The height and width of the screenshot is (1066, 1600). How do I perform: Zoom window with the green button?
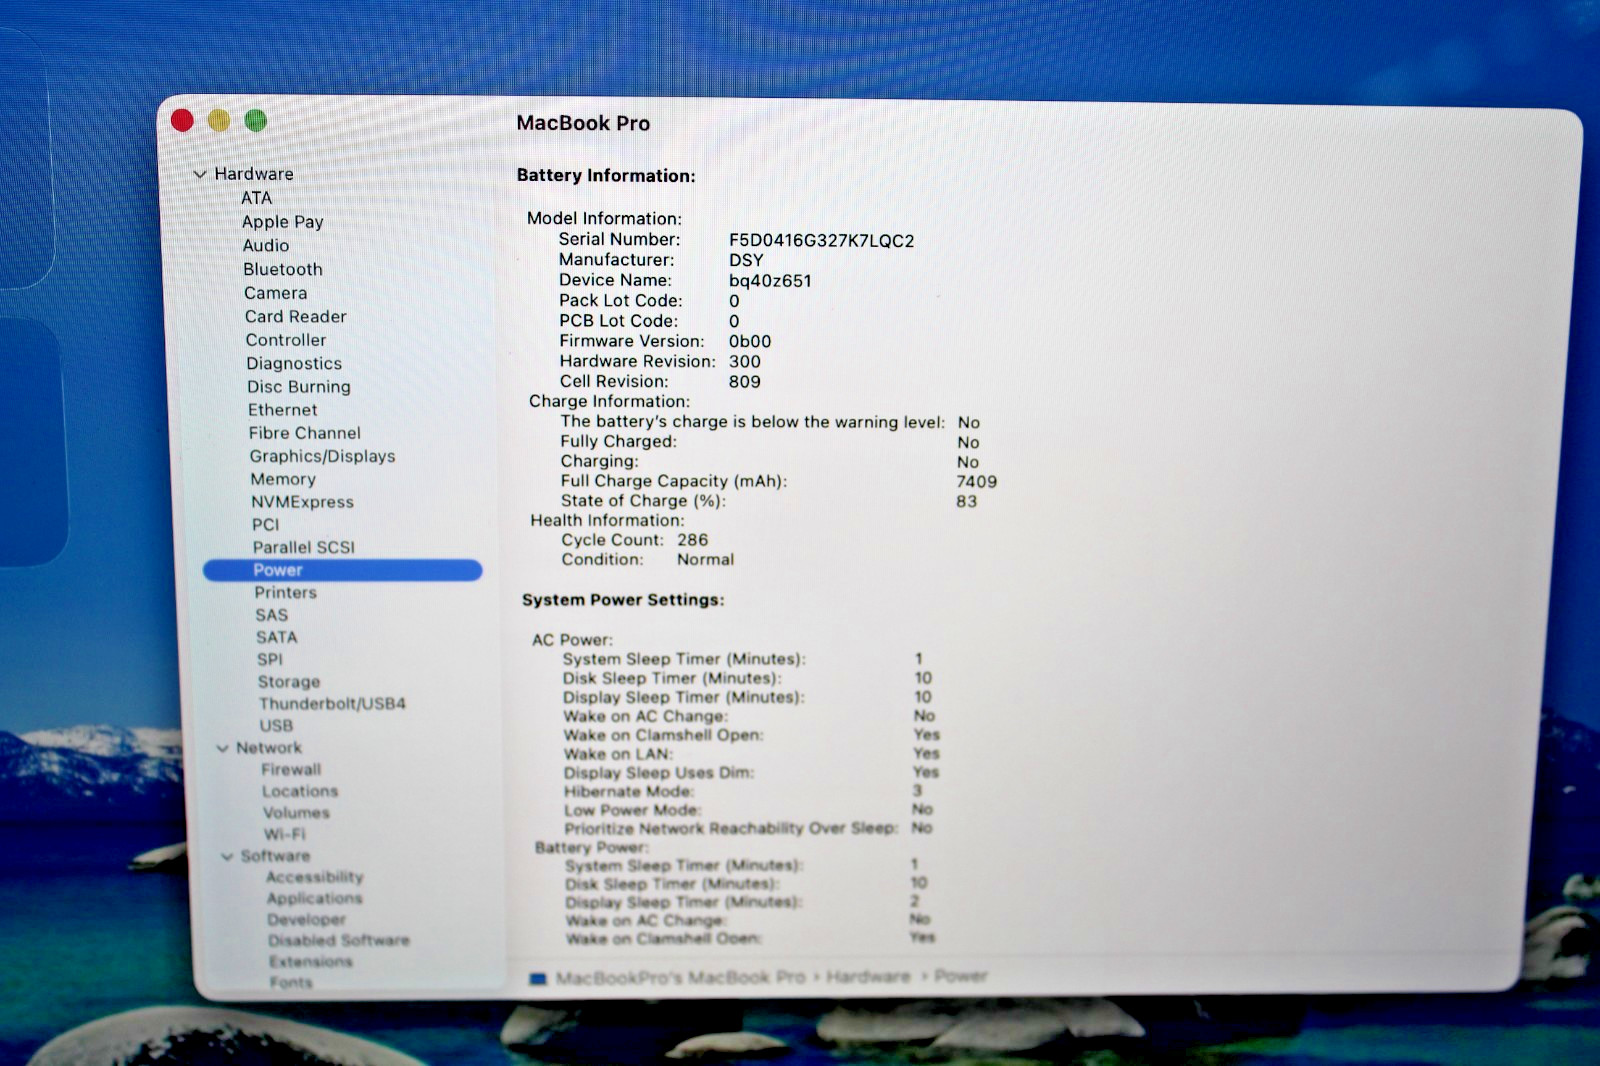[x=256, y=121]
